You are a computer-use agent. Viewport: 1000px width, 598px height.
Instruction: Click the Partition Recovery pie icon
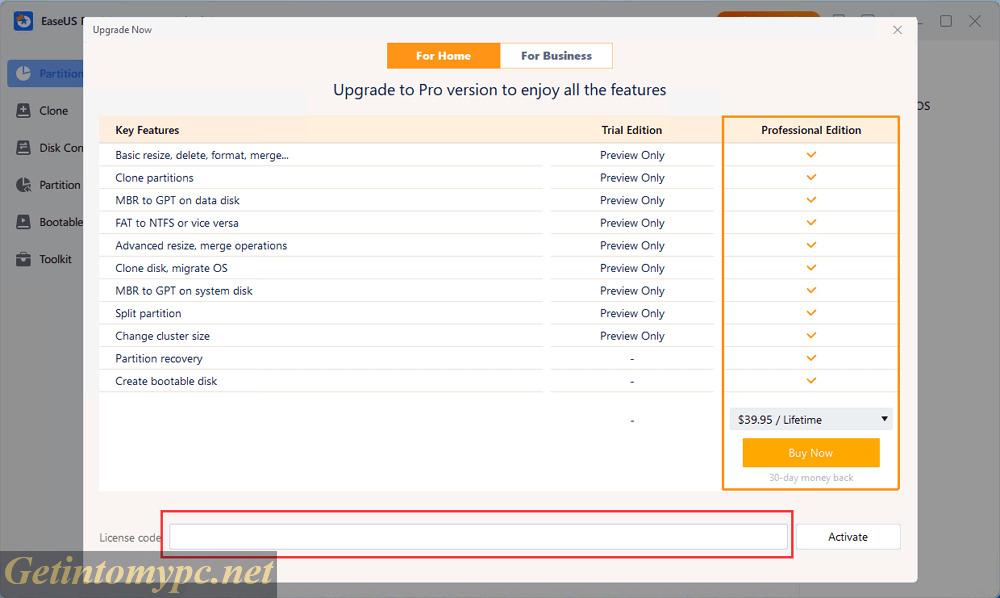[24, 185]
